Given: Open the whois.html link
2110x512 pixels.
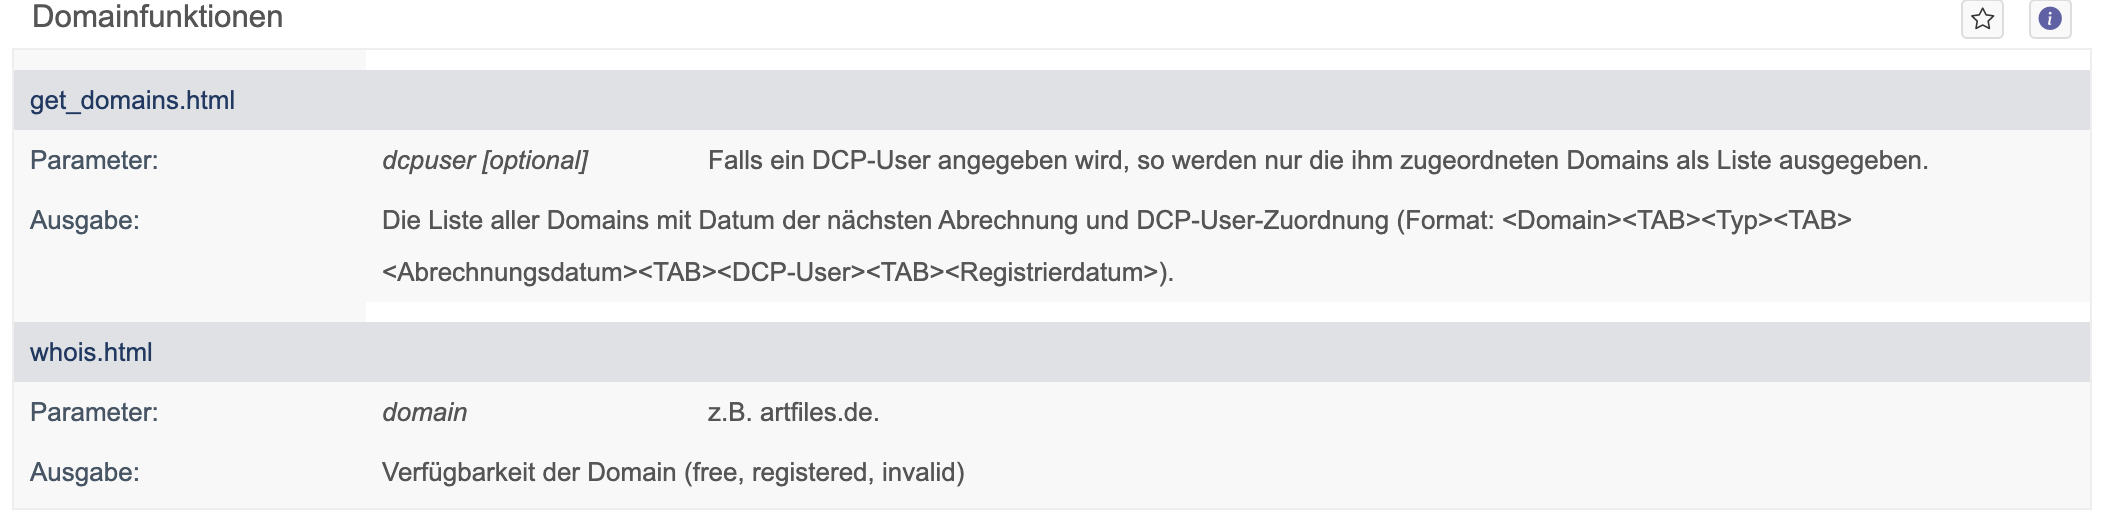Looking at the screenshot, I should (91, 352).
